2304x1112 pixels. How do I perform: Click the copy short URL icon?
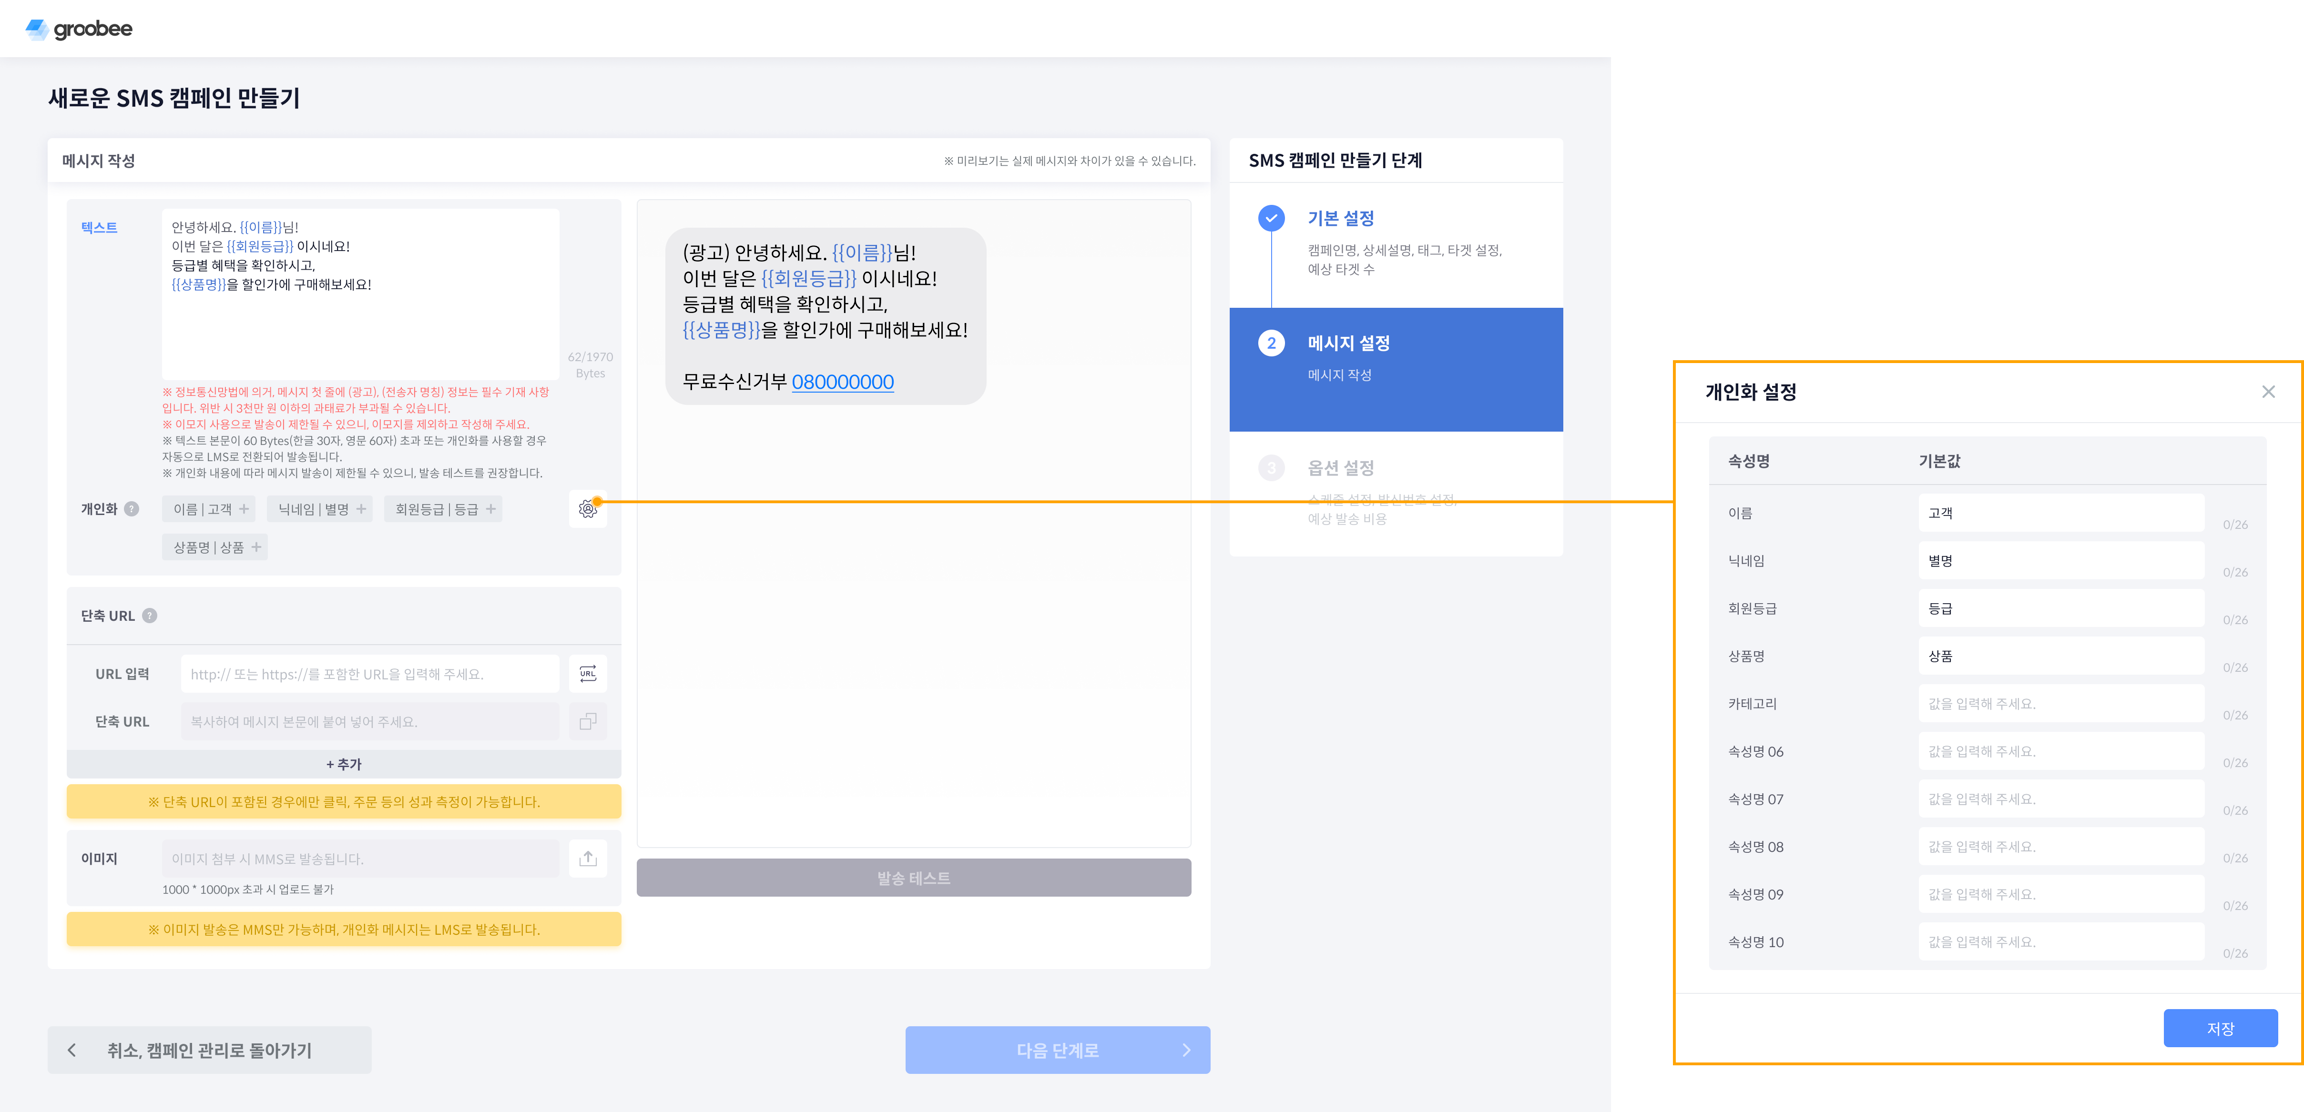tap(587, 721)
